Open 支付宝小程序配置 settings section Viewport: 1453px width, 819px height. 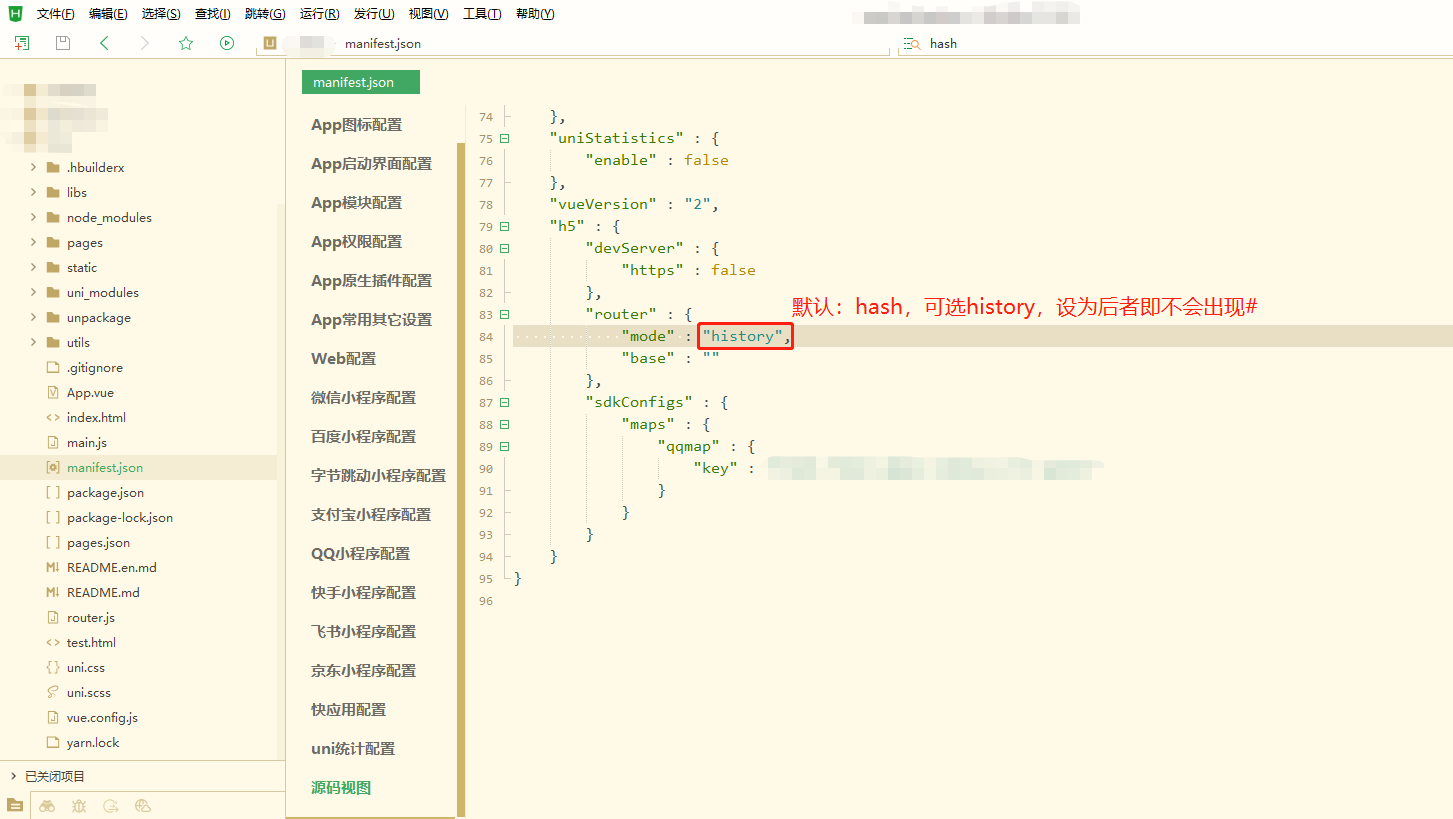coord(371,515)
